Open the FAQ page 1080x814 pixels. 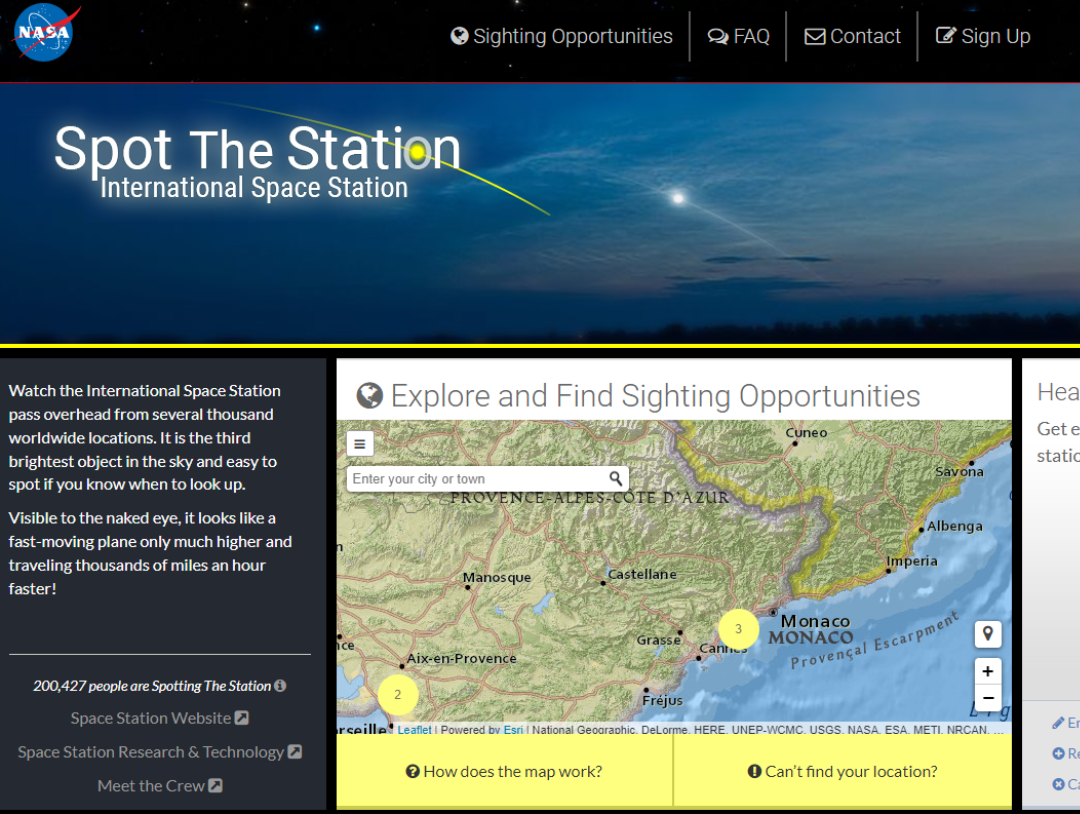[x=738, y=36]
